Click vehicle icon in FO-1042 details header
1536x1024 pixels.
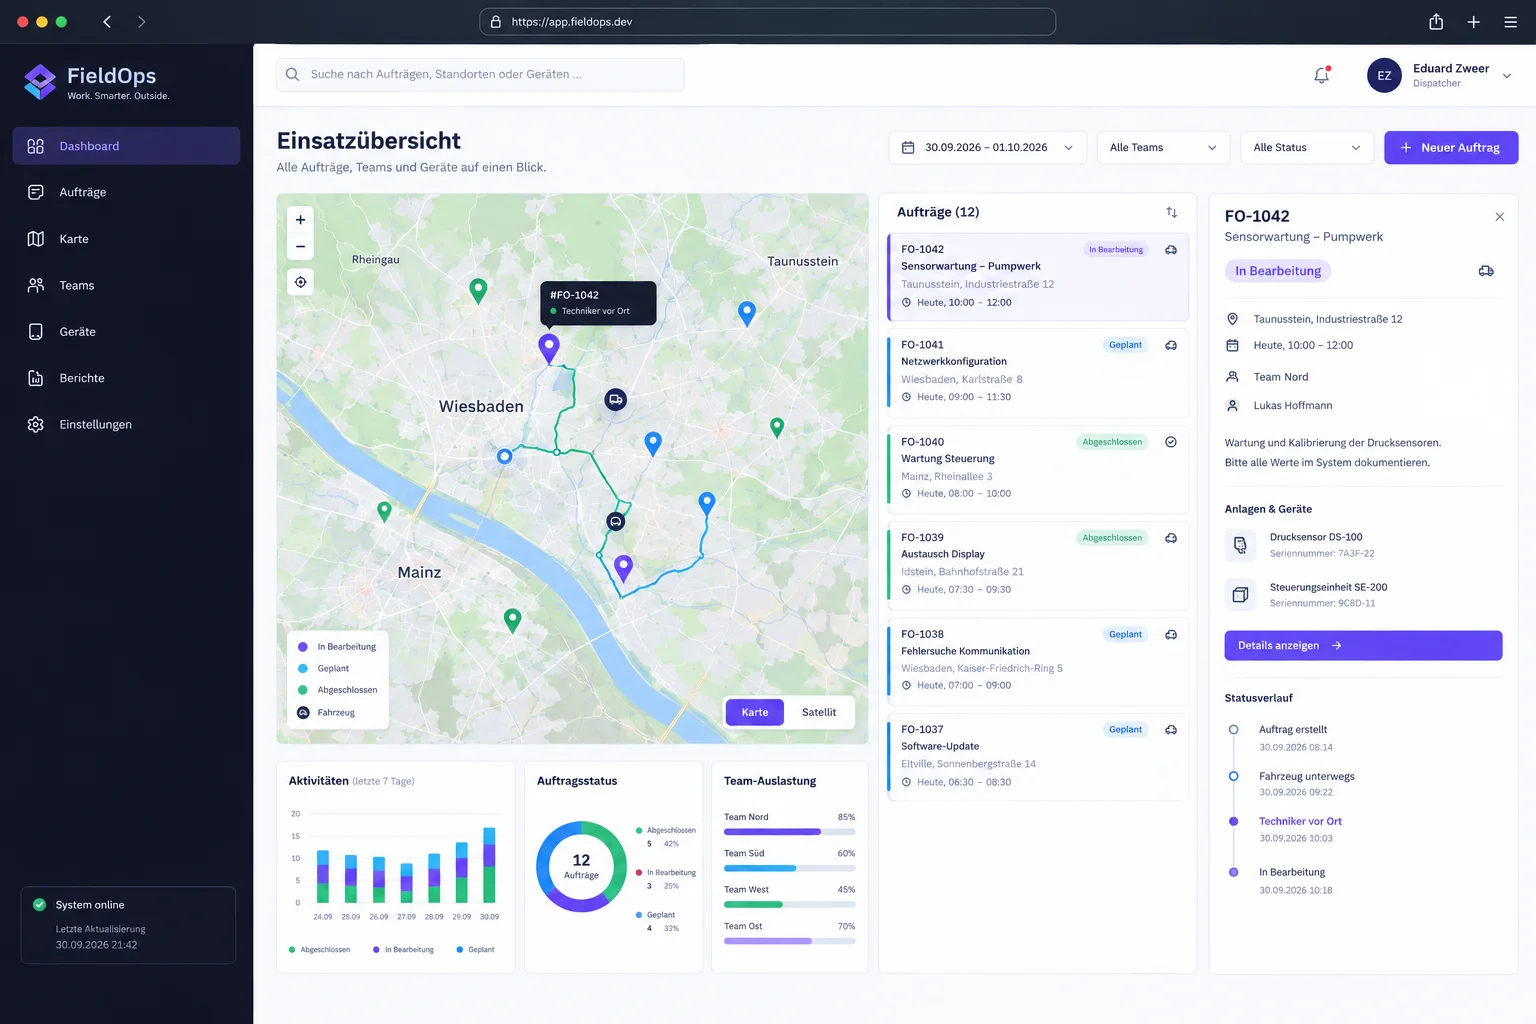coord(1486,271)
